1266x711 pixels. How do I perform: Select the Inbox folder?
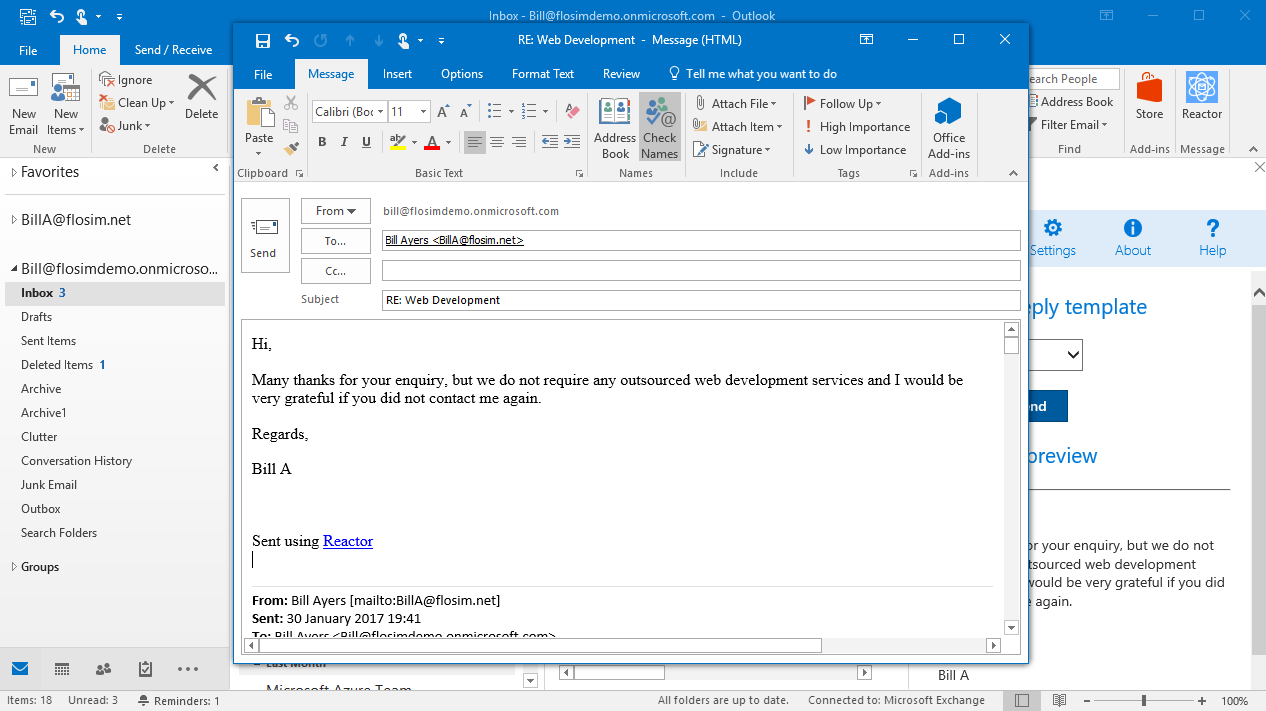pos(114,293)
